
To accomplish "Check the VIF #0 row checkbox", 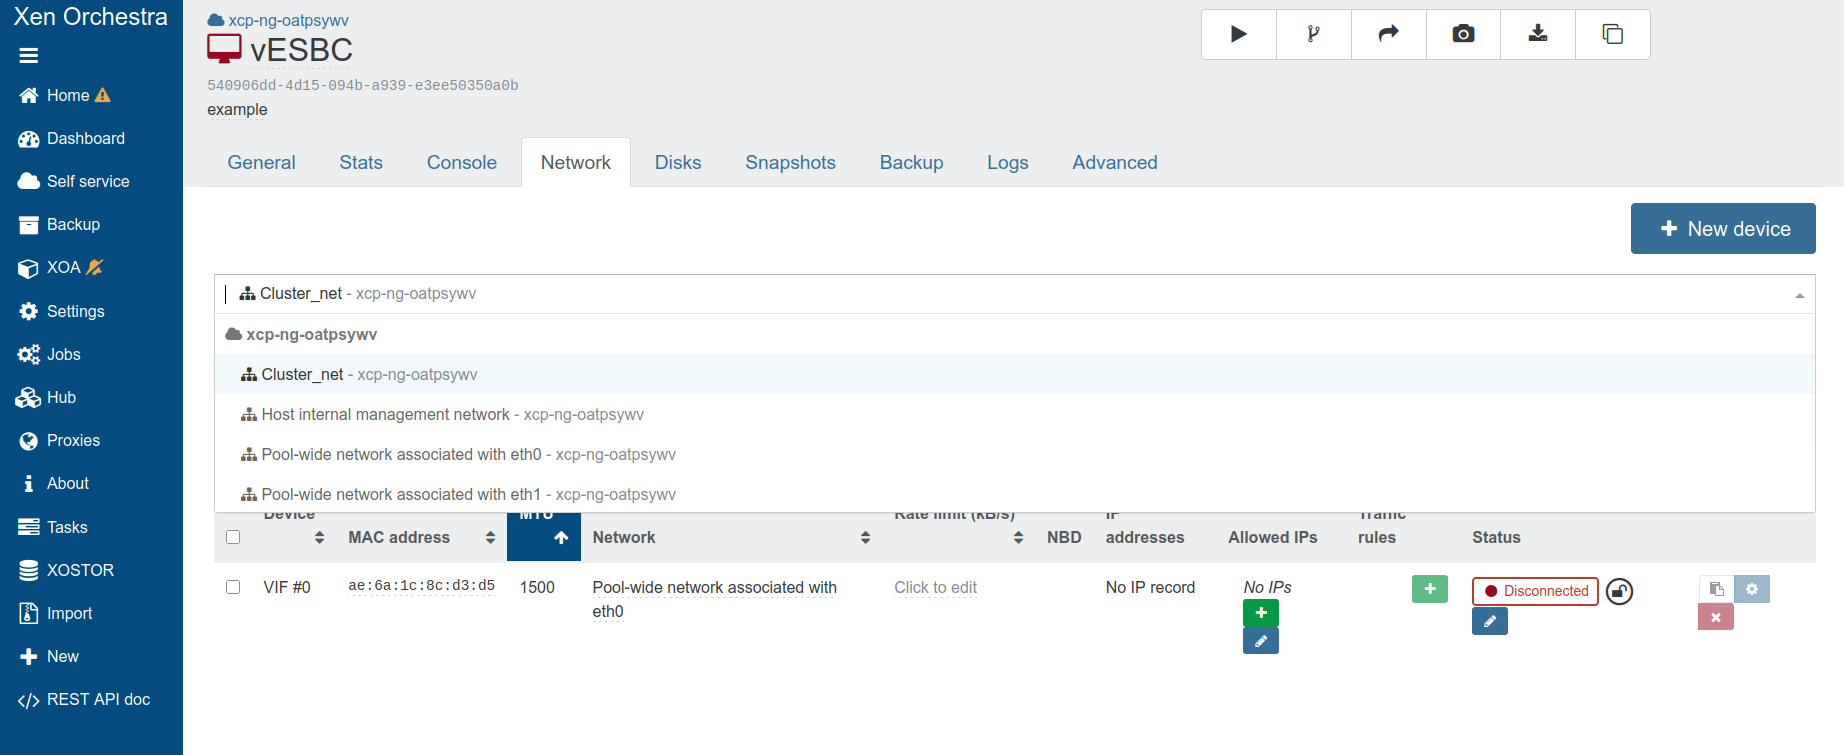I will 233,587.
